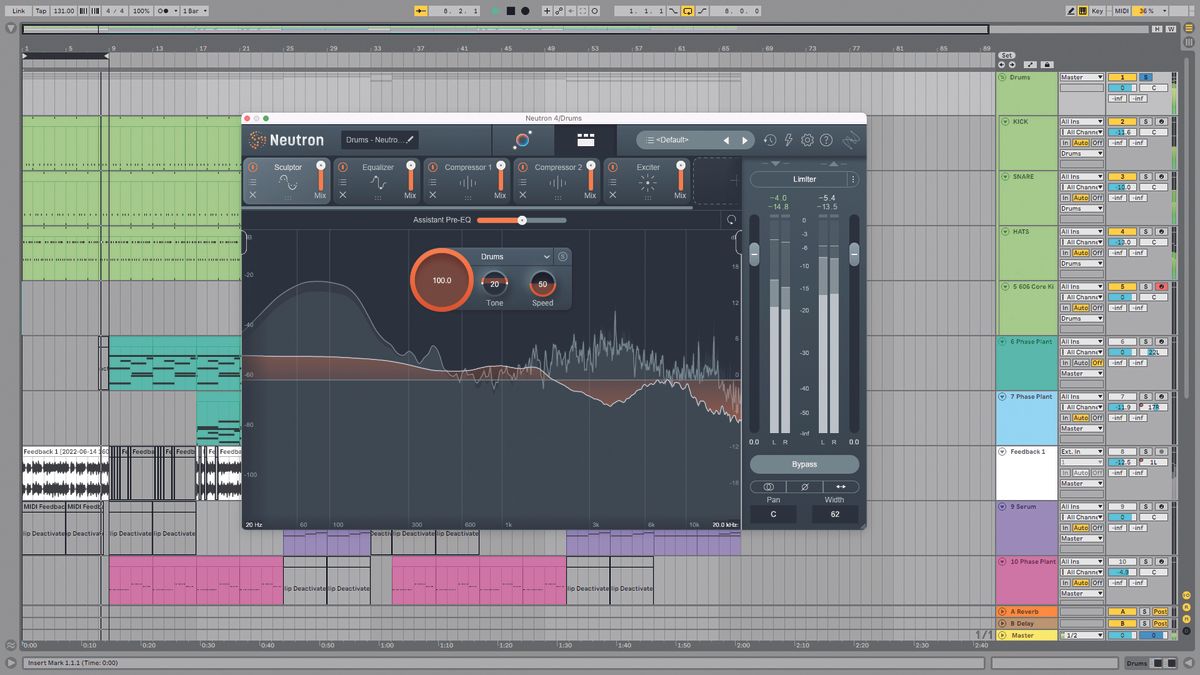Solo the Drums track
The height and width of the screenshot is (675, 1200).
tap(1144, 76)
